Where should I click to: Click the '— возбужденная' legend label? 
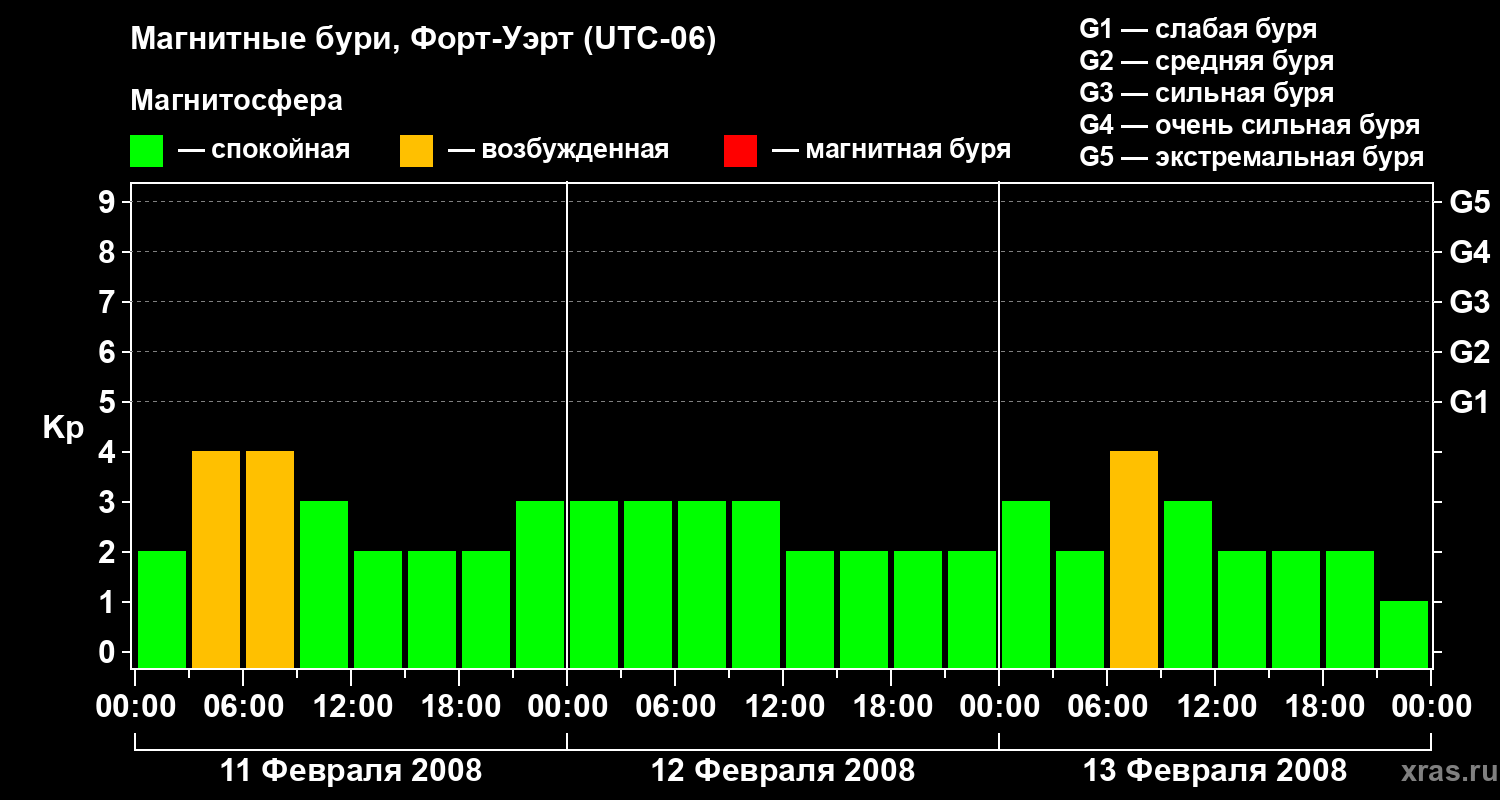point(558,150)
